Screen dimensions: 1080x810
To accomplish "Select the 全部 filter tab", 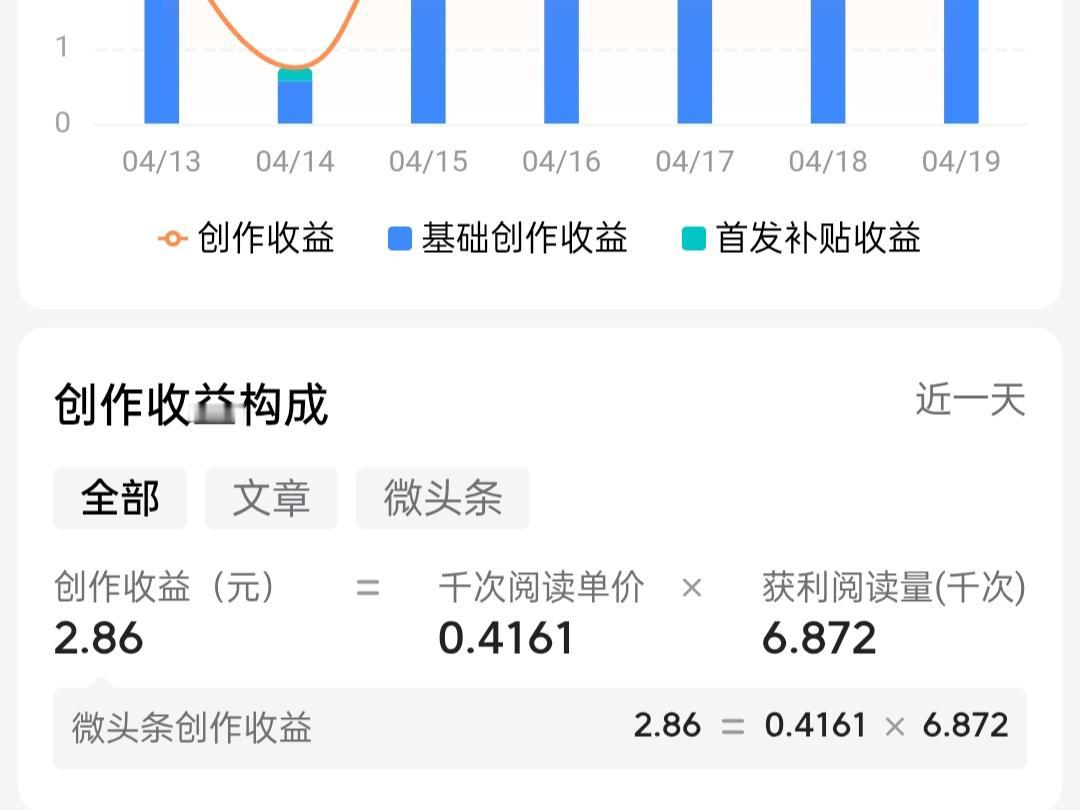I will 120,498.
